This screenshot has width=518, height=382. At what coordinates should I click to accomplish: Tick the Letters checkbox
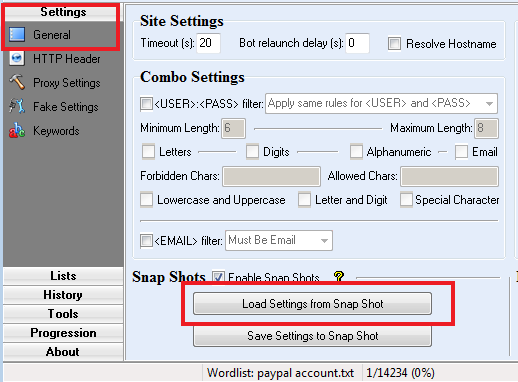click(148, 152)
